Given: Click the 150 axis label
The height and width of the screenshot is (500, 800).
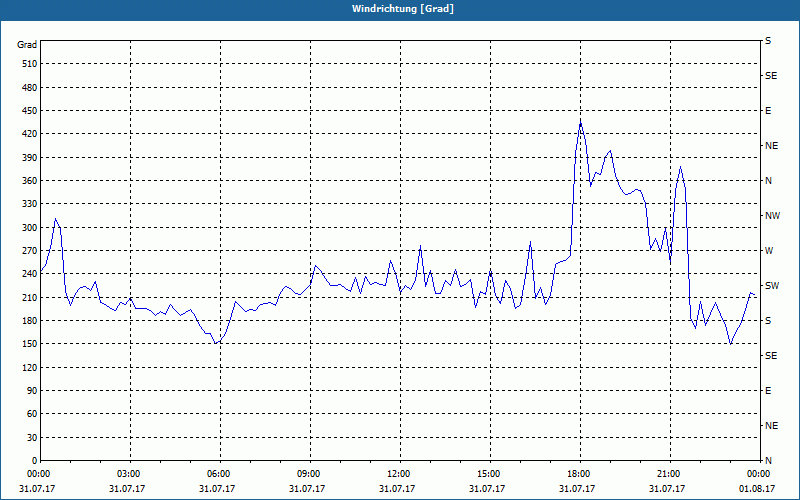Looking at the screenshot, I should (30, 344).
